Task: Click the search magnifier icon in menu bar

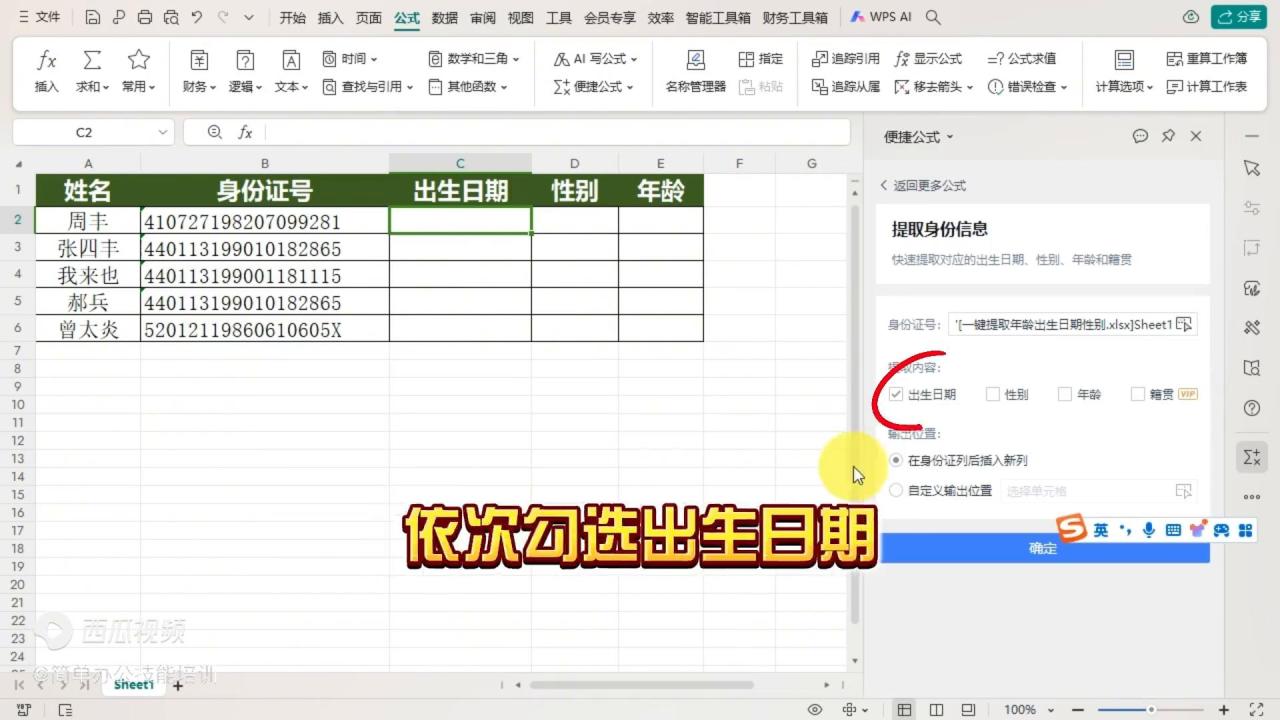Action: [933, 17]
